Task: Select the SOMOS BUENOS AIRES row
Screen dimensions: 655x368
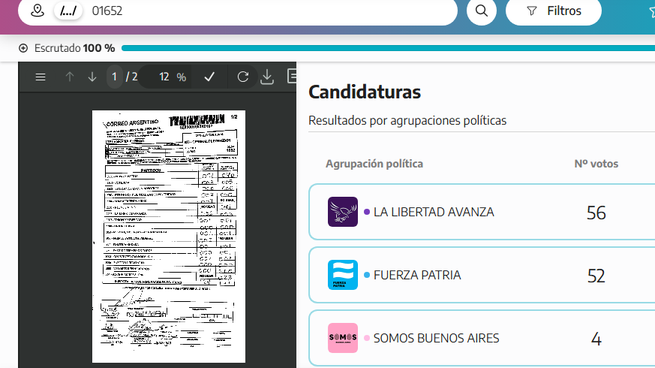Action: pos(482,338)
